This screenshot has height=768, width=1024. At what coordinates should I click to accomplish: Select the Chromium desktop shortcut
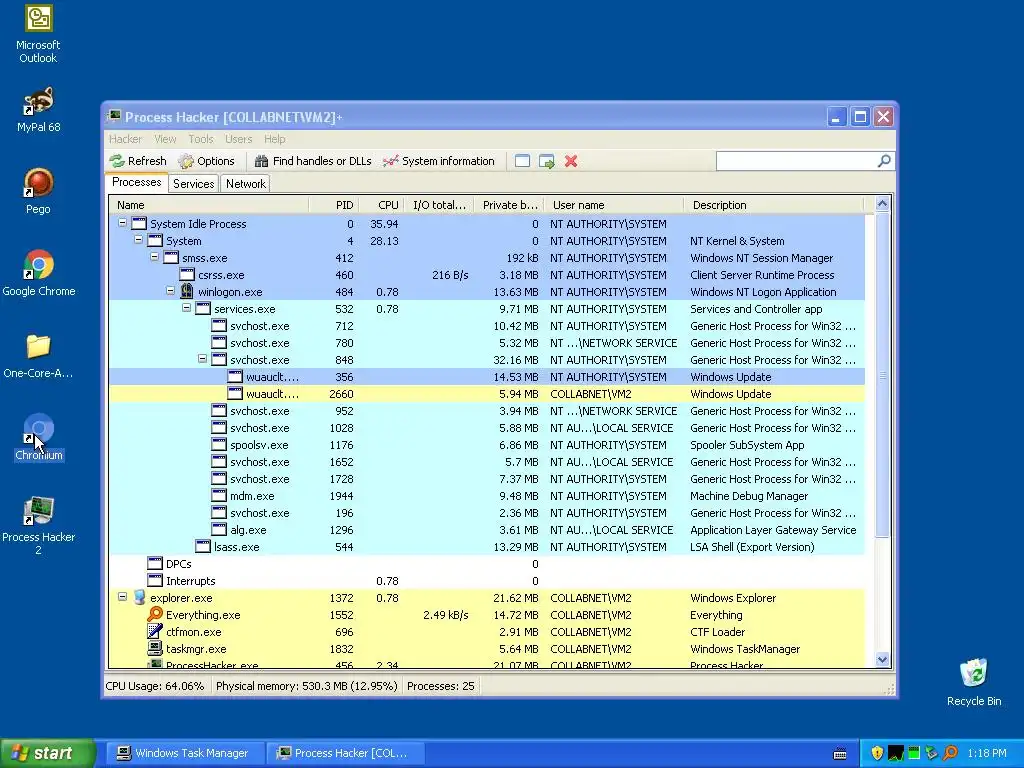coord(39,438)
